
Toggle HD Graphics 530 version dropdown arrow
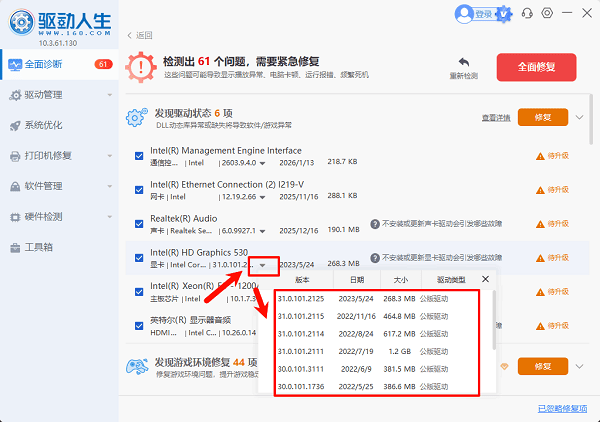point(262,265)
